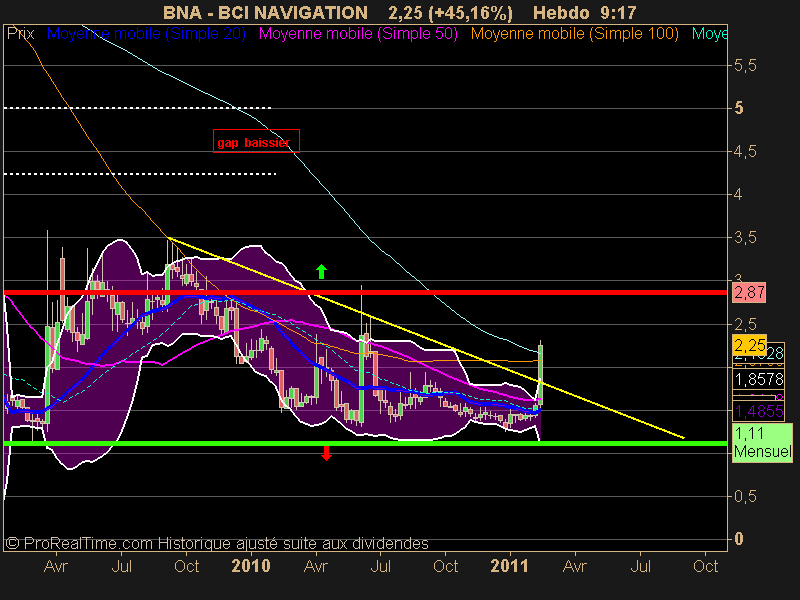Click the yellow descending trendline

(427, 337)
